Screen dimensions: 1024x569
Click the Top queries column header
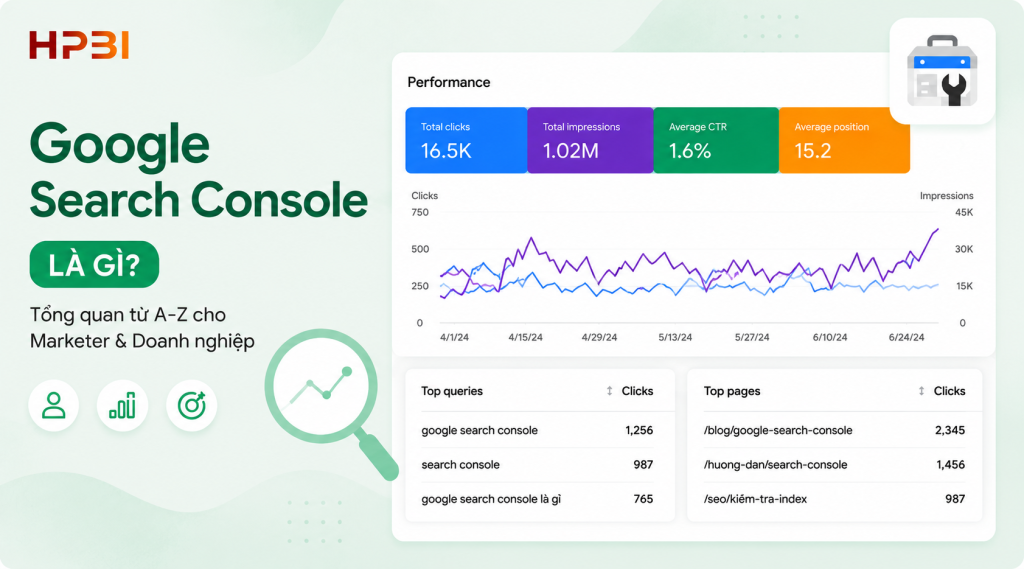(x=452, y=391)
